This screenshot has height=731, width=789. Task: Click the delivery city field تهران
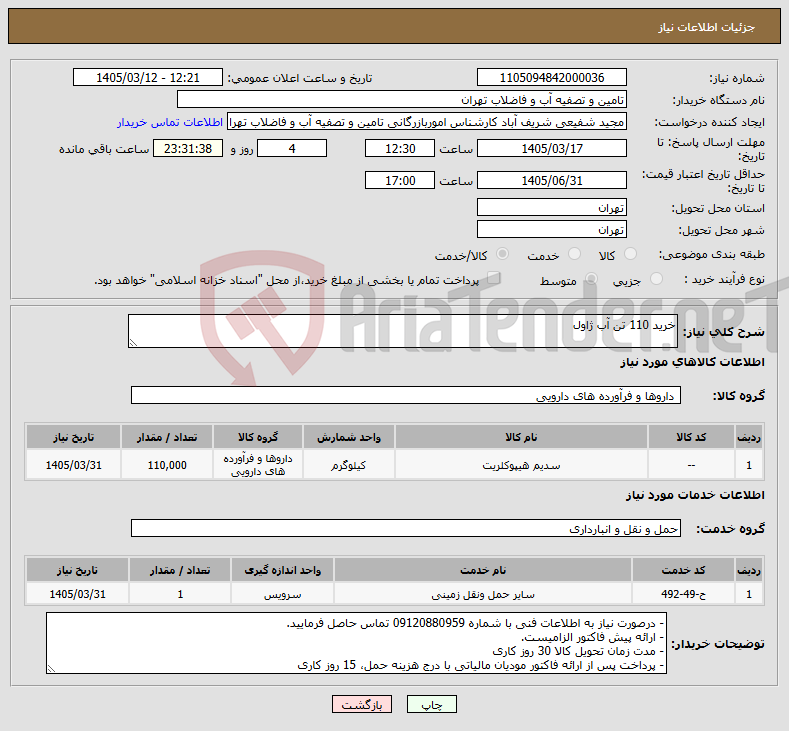pyautogui.click(x=551, y=229)
